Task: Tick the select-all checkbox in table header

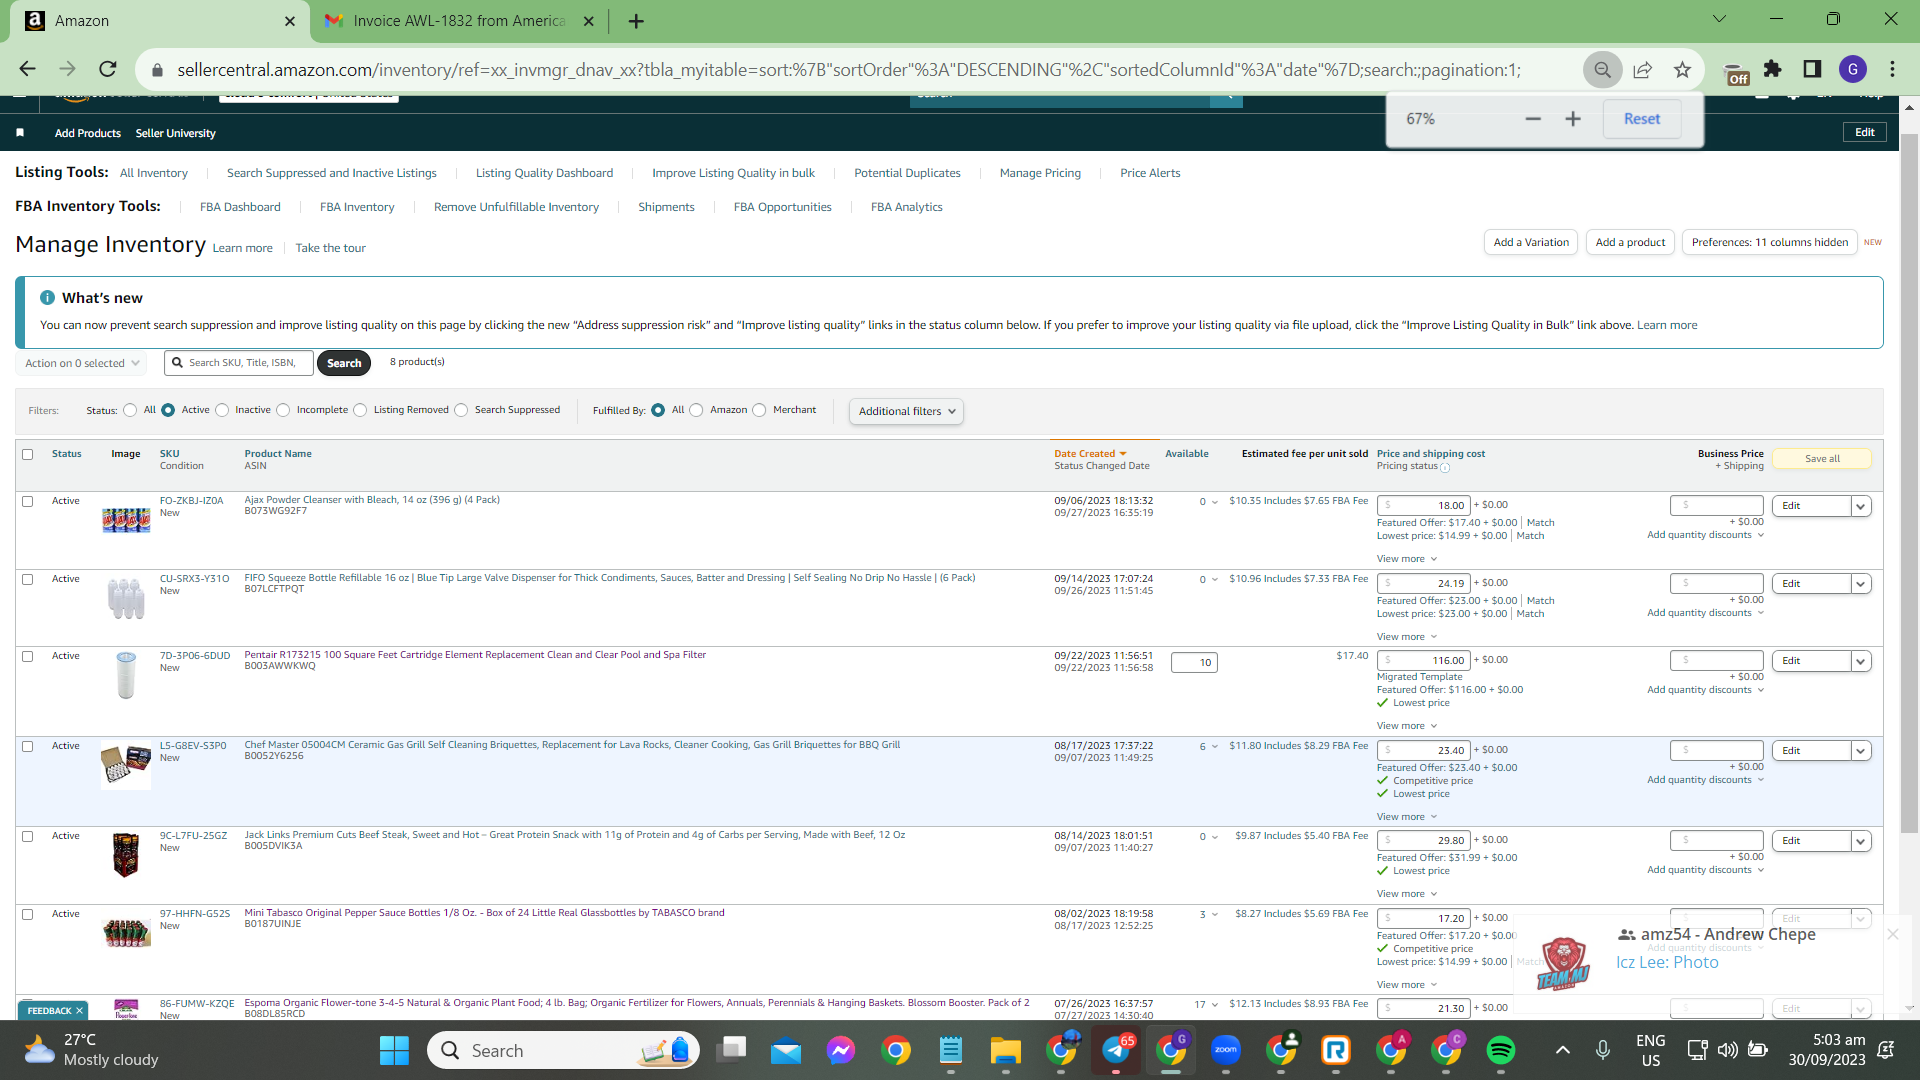Action: (x=28, y=455)
